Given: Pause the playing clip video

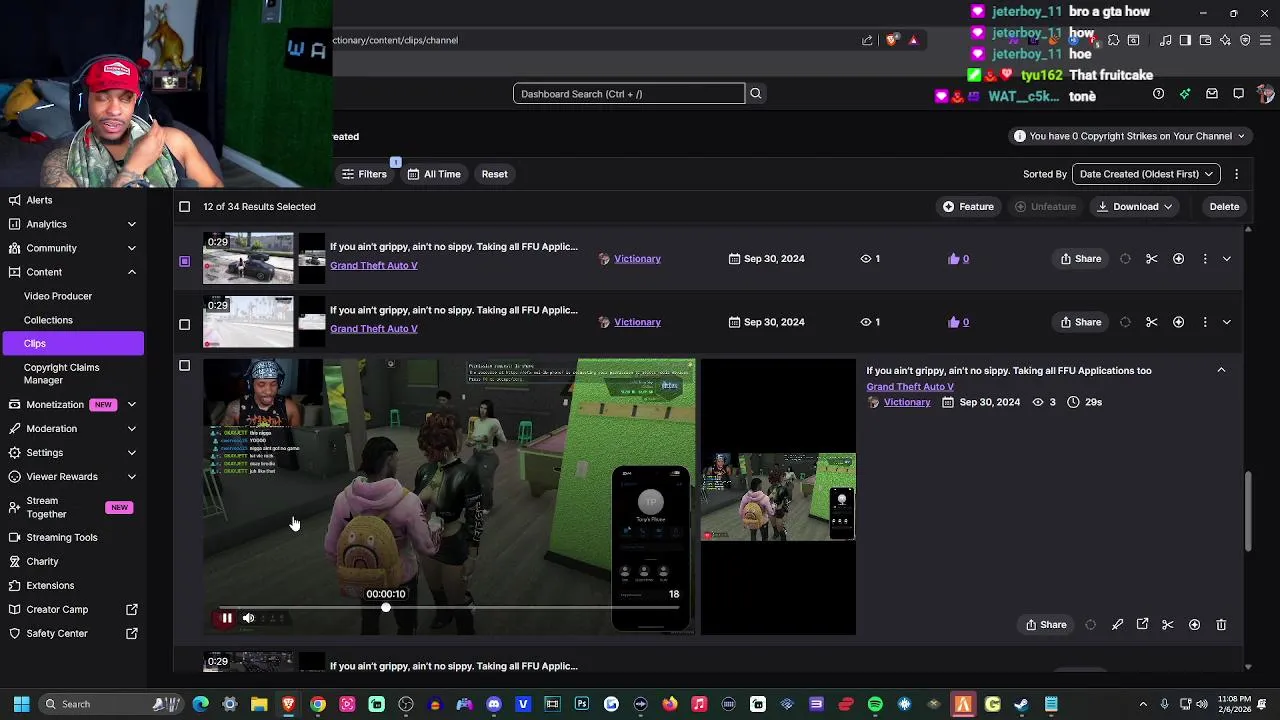Looking at the screenshot, I should [227, 618].
